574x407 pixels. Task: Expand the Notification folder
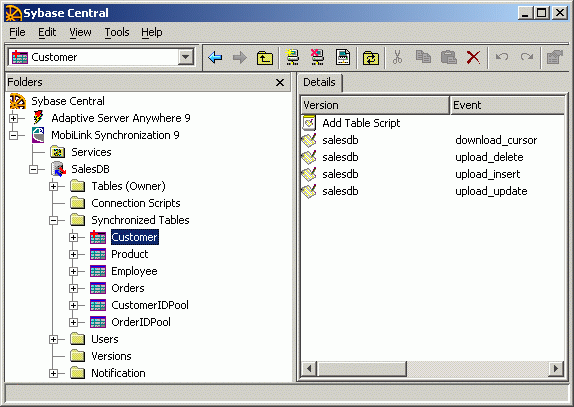pyautogui.click(x=53, y=373)
